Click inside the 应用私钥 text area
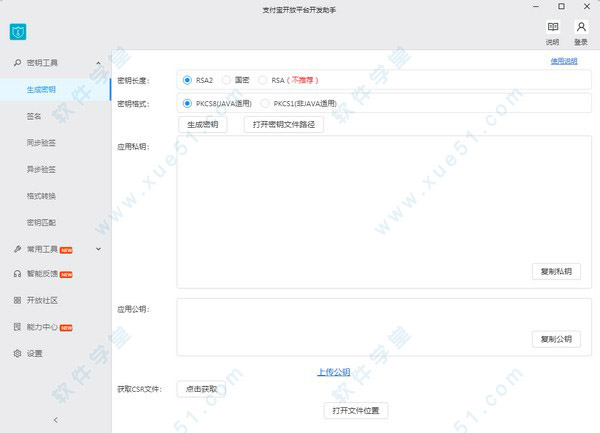This screenshot has height=433, width=600. coord(384,212)
